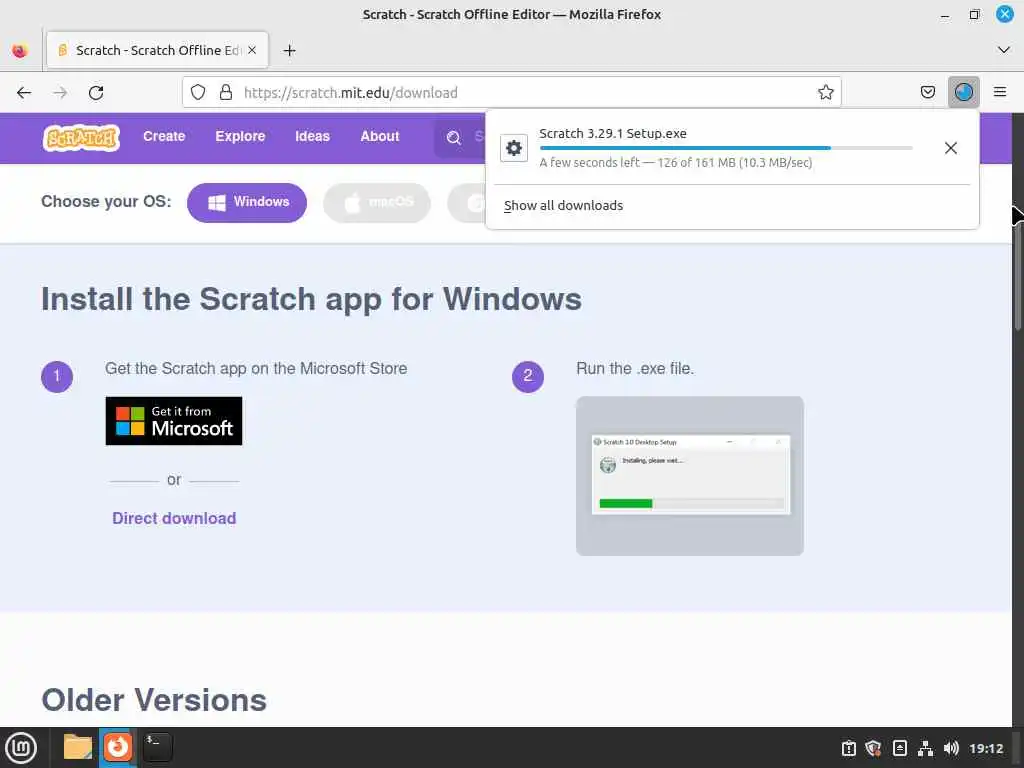Click the Older Versions heading
The height and width of the screenshot is (768, 1024).
point(154,700)
